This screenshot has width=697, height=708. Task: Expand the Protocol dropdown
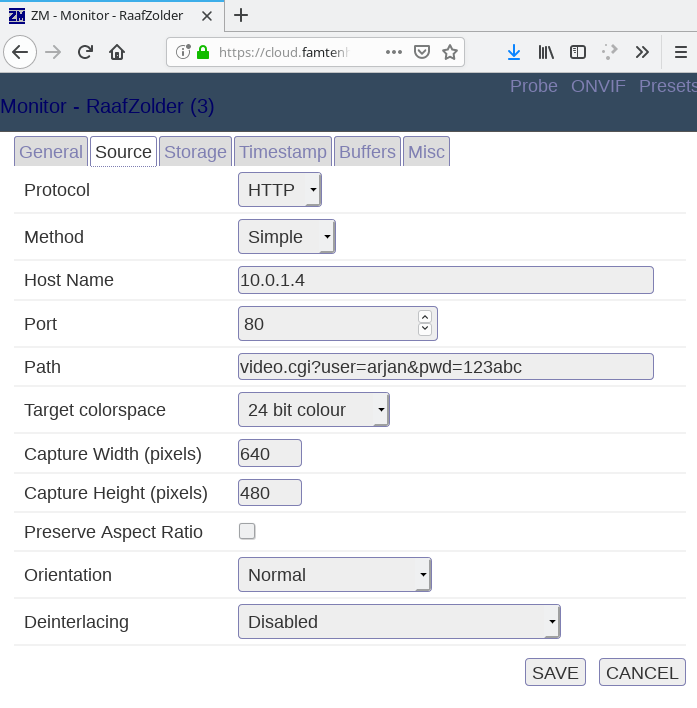click(x=280, y=190)
